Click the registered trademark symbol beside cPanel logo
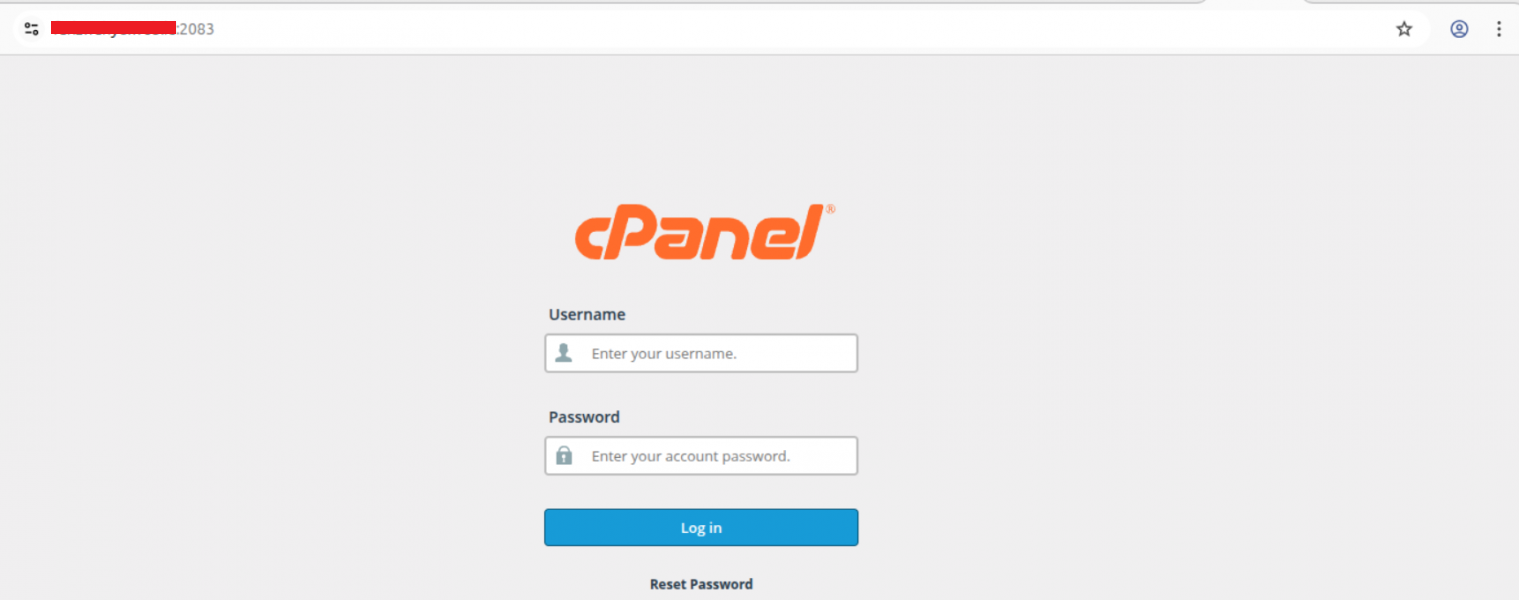 coord(830,209)
